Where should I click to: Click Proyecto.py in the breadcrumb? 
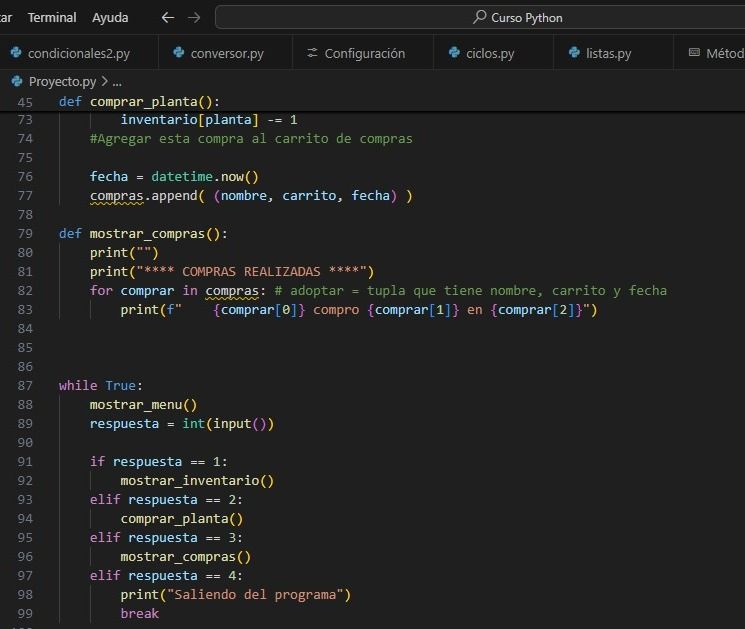(62, 82)
